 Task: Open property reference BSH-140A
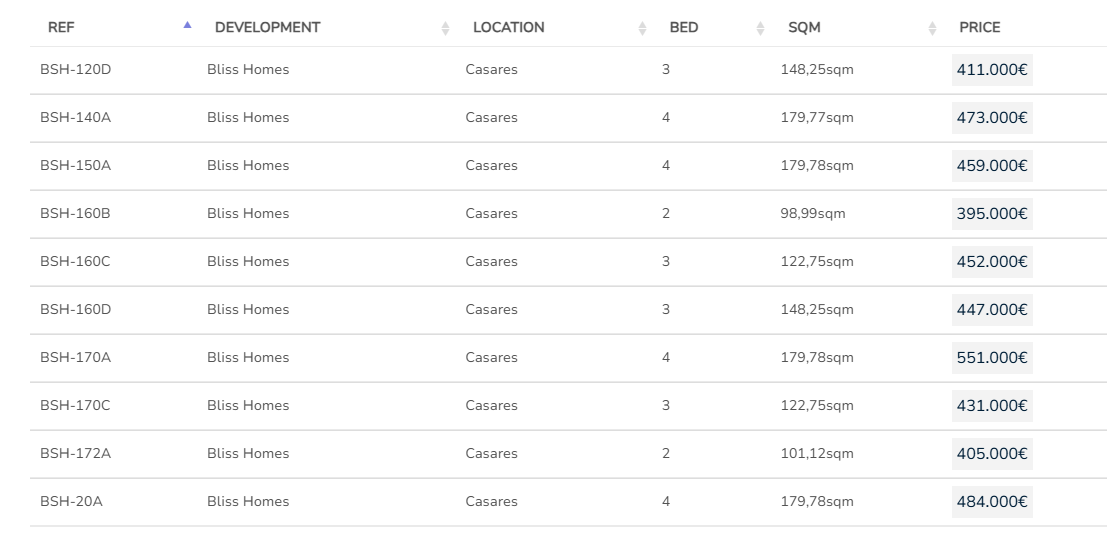tap(75, 118)
